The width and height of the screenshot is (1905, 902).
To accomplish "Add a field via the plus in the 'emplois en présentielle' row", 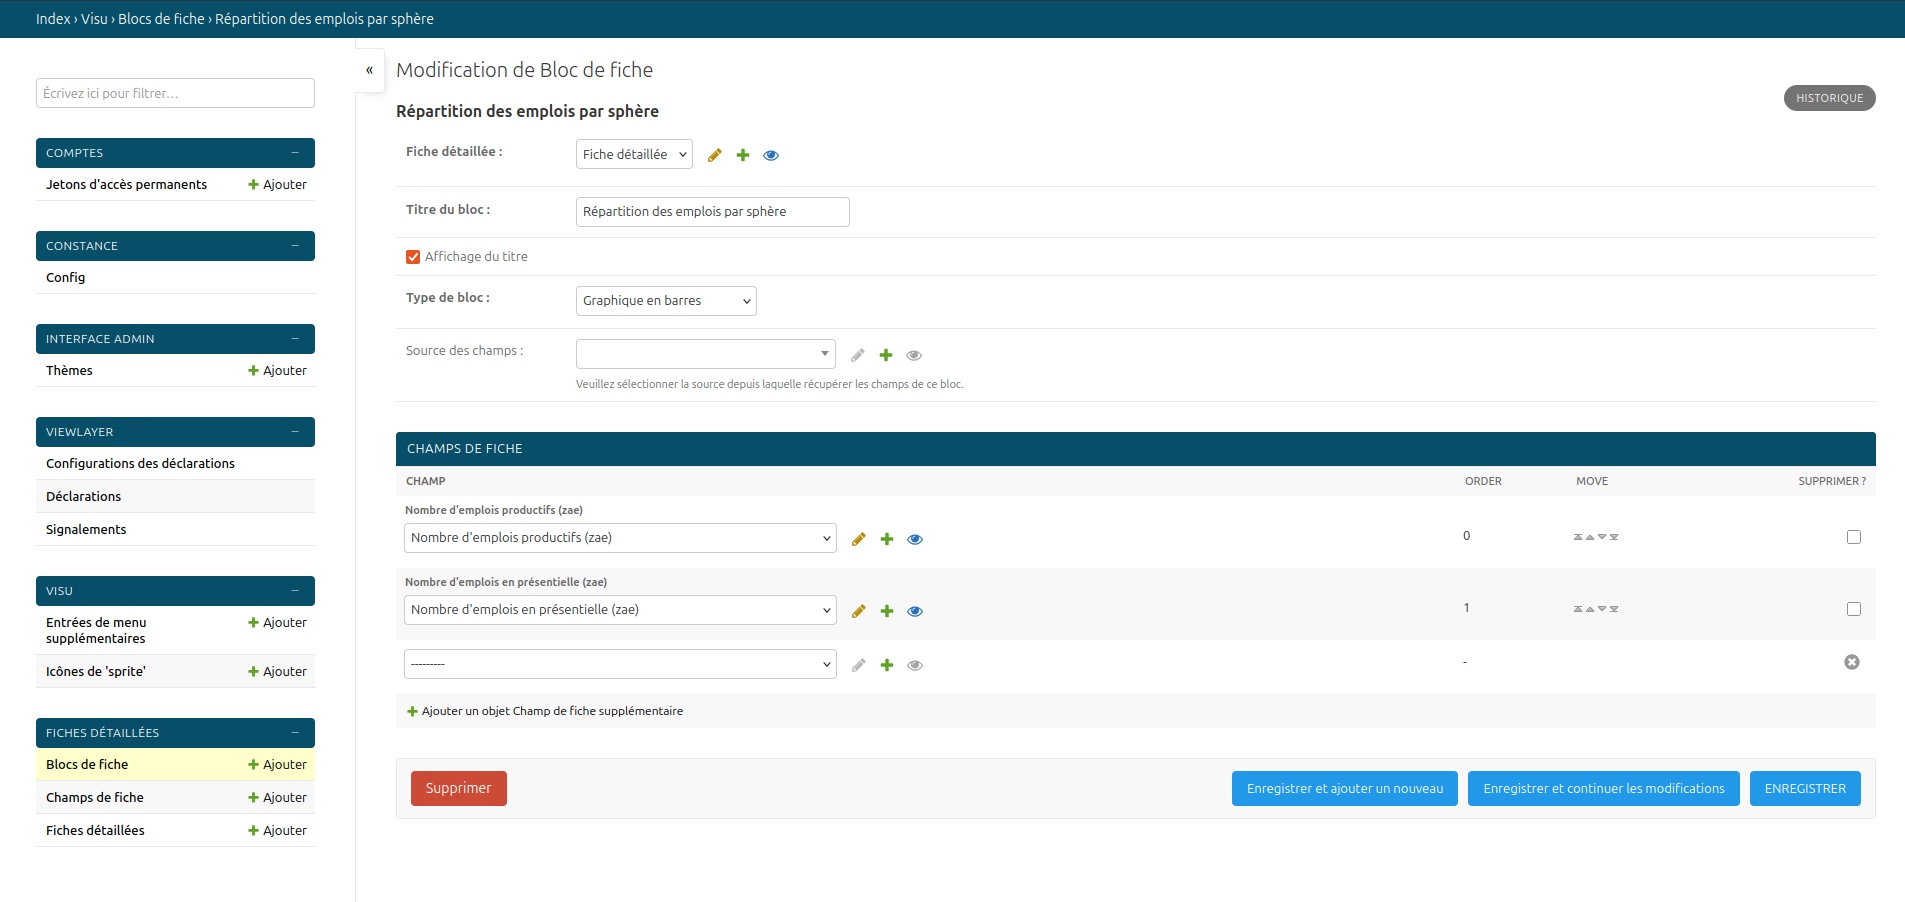I will [x=887, y=611].
